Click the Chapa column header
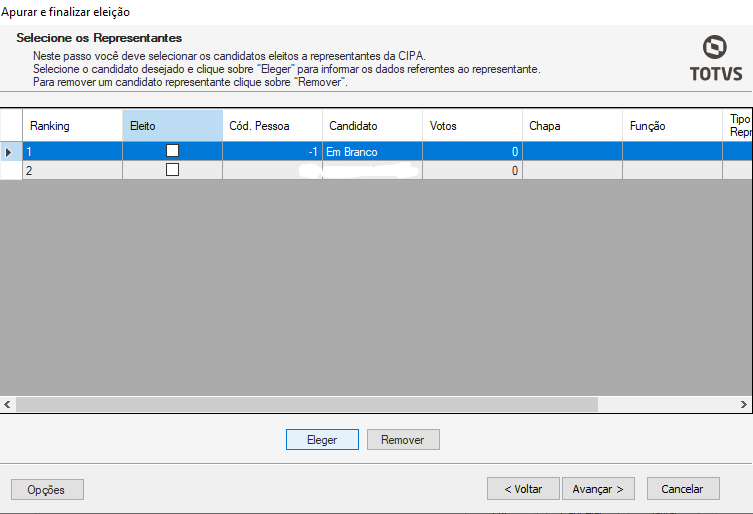753x514 pixels. pyautogui.click(x=572, y=126)
